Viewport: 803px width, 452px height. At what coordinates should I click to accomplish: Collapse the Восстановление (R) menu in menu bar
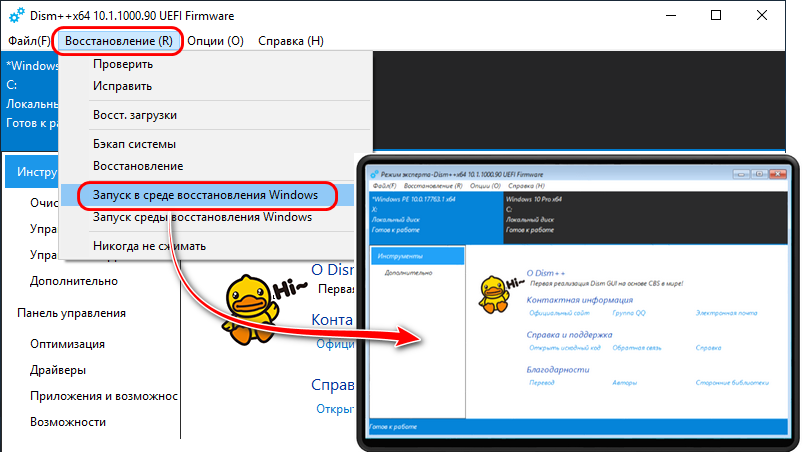point(118,41)
